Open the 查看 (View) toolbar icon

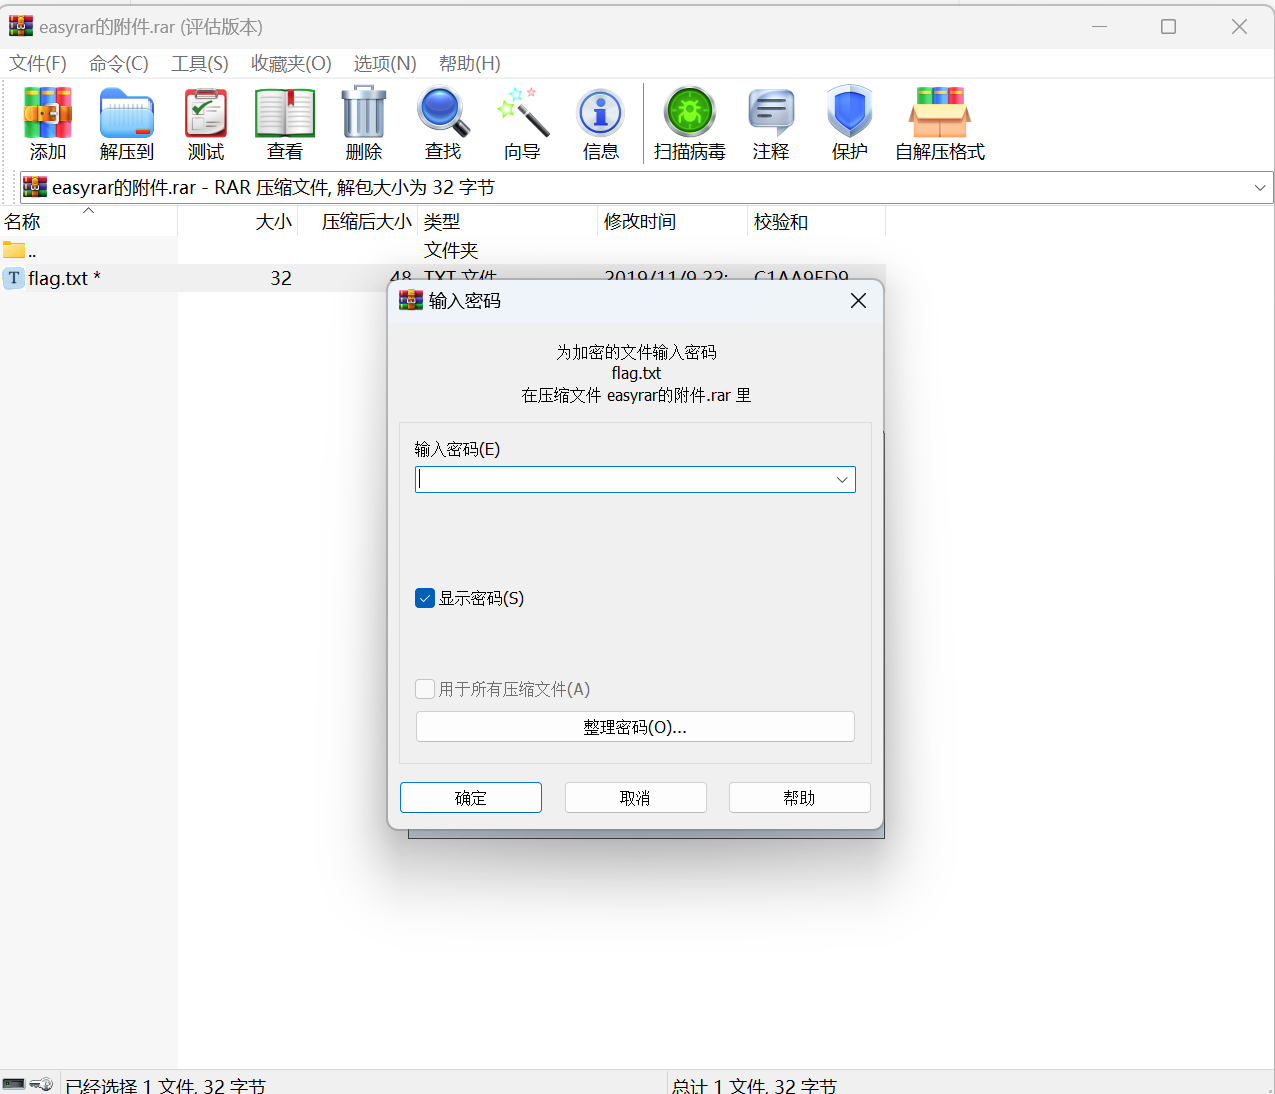click(x=285, y=112)
